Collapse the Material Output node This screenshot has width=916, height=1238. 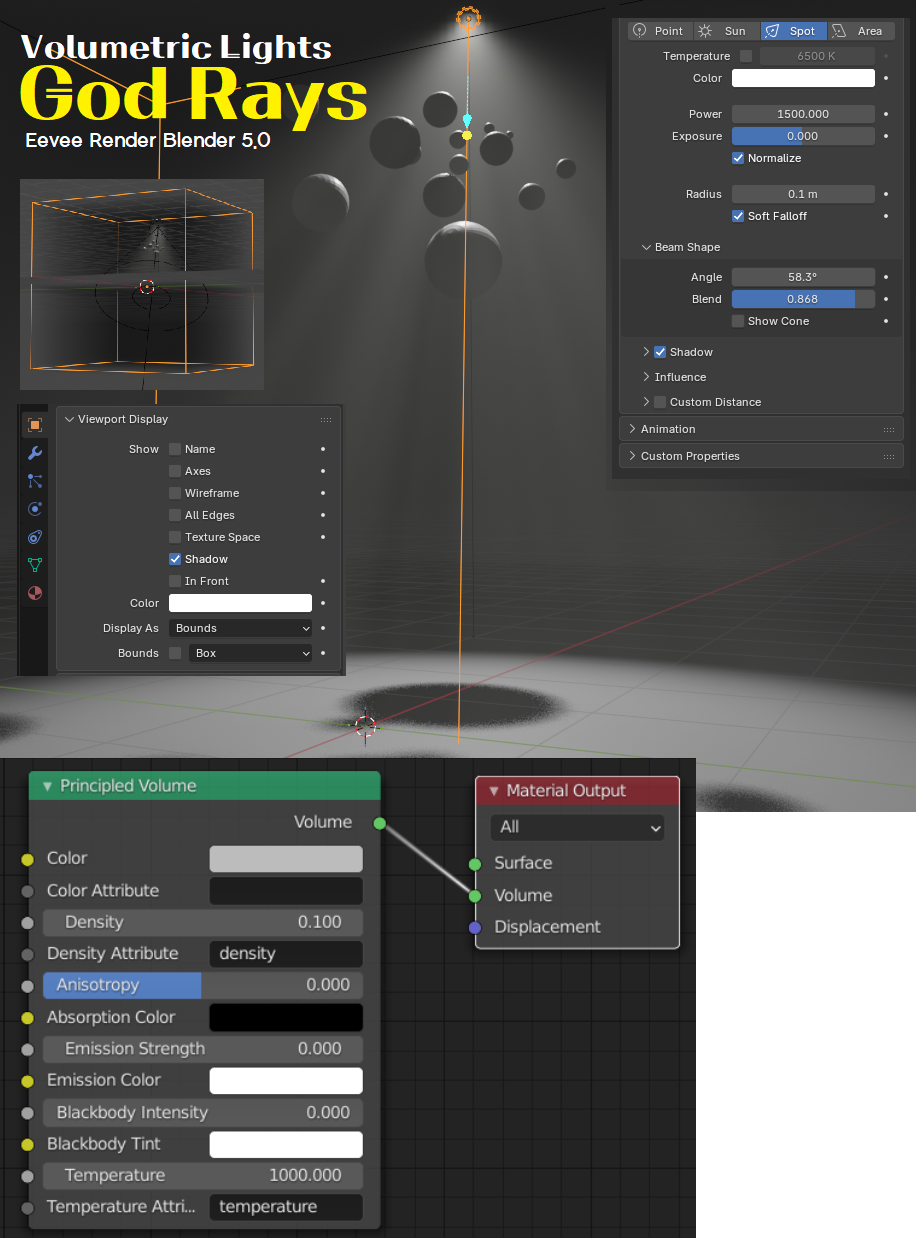493,791
